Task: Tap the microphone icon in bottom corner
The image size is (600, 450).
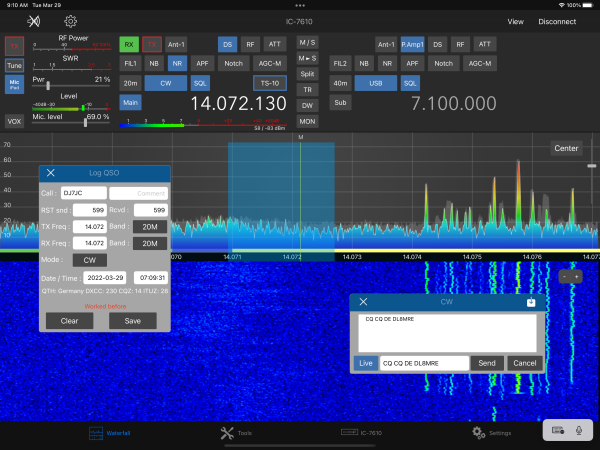Action: 578,429
